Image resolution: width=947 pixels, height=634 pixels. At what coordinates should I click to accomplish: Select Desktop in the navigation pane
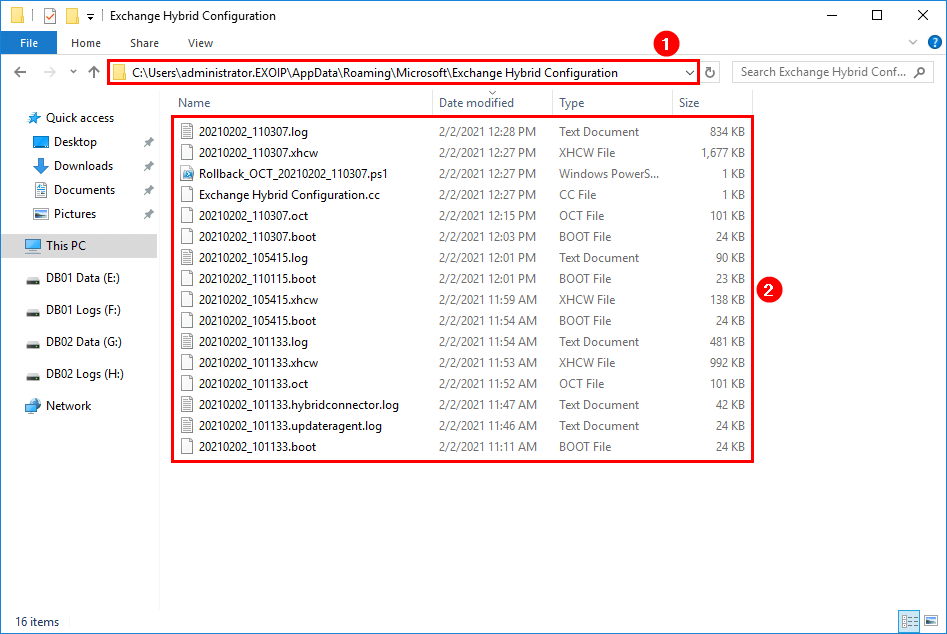coord(75,142)
